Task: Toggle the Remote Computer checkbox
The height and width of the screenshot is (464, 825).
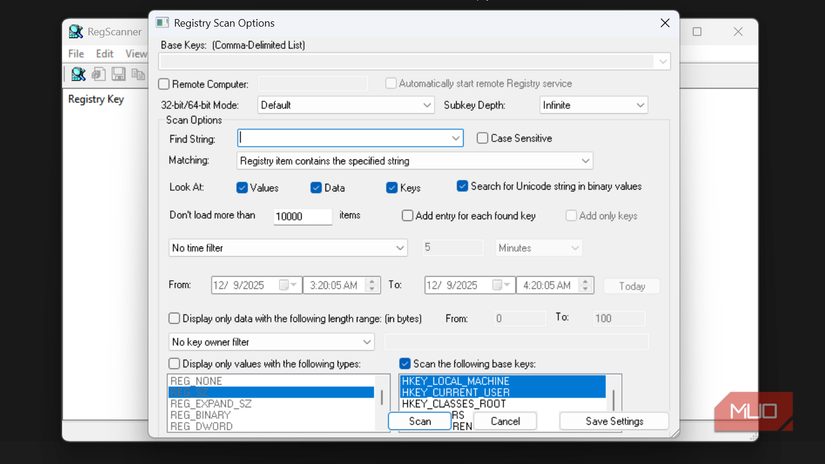Action: tap(164, 84)
